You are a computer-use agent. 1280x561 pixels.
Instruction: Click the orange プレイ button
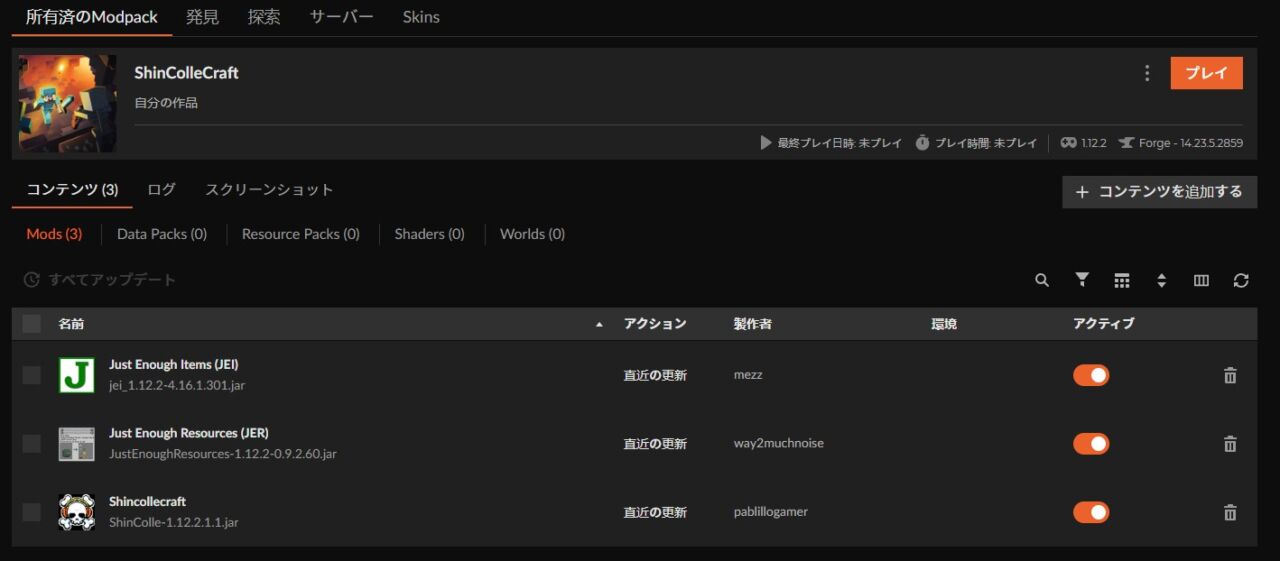(x=1207, y=73)
